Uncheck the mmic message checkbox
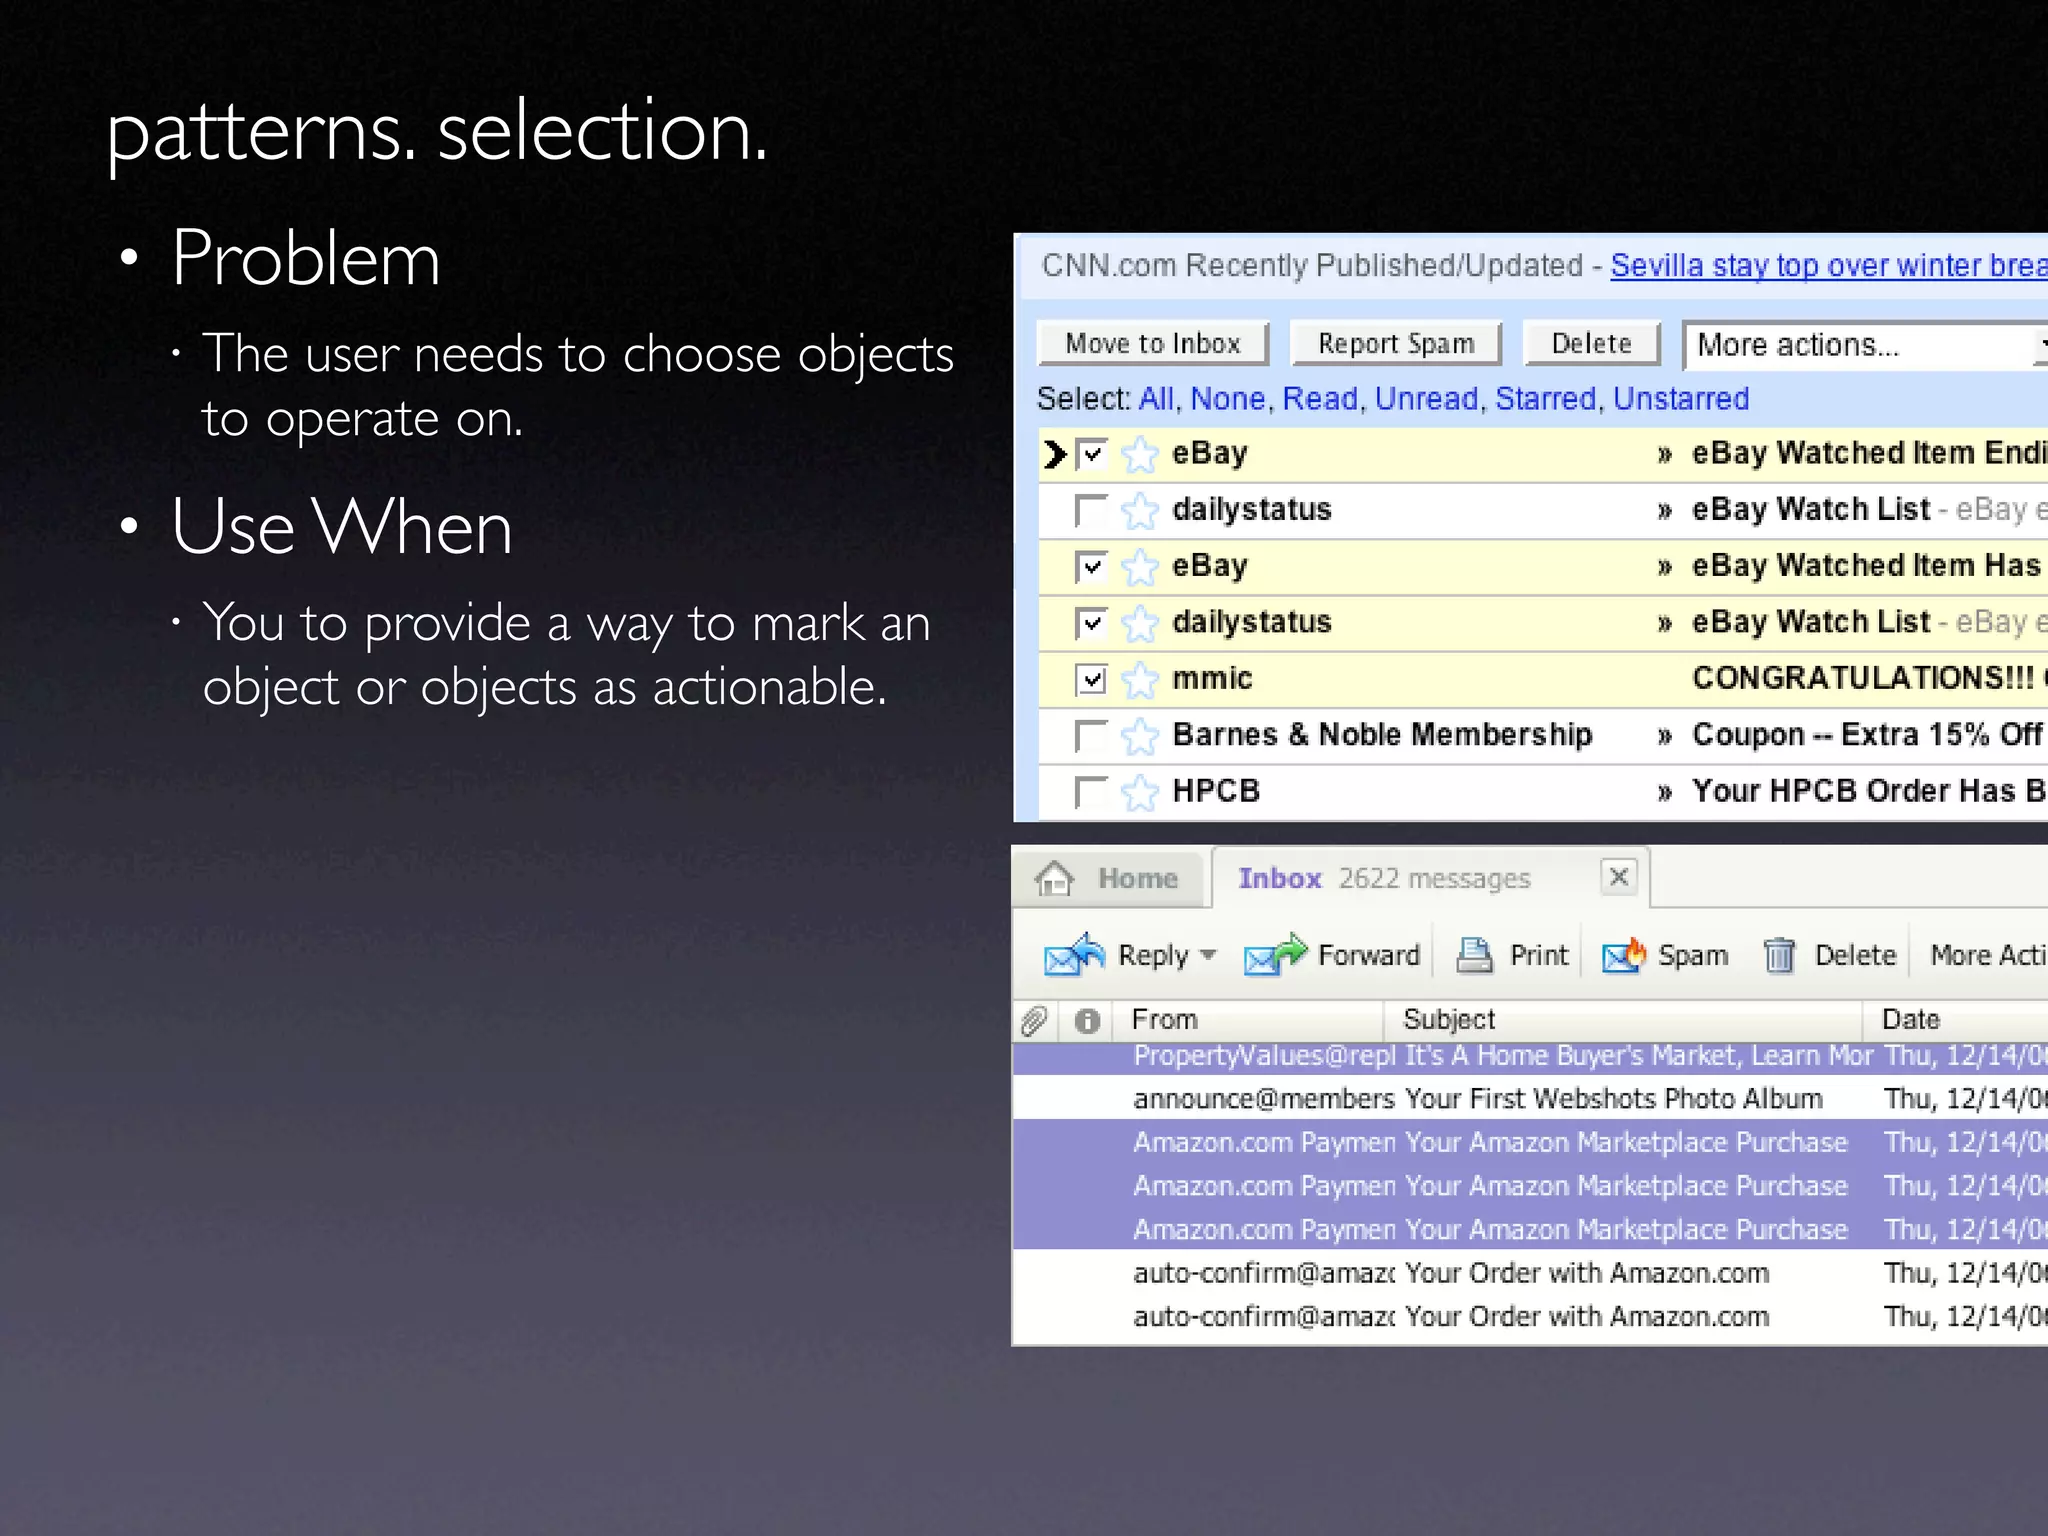Image resolution: width=2048 pixels, height=1536 pixels. point(1091,680)
